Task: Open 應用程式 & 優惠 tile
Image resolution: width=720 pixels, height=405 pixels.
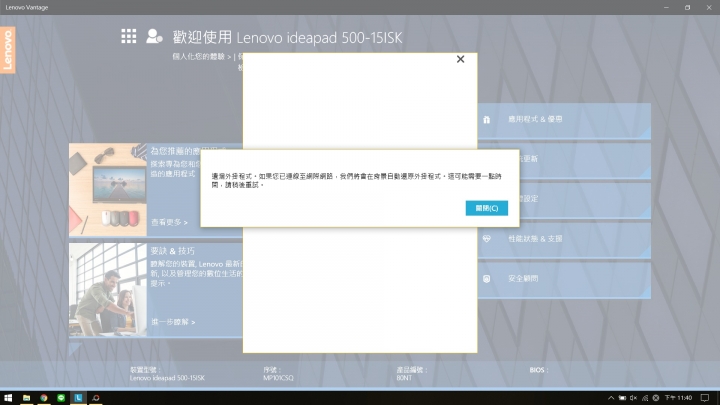Action: click(x=564, y=121)
